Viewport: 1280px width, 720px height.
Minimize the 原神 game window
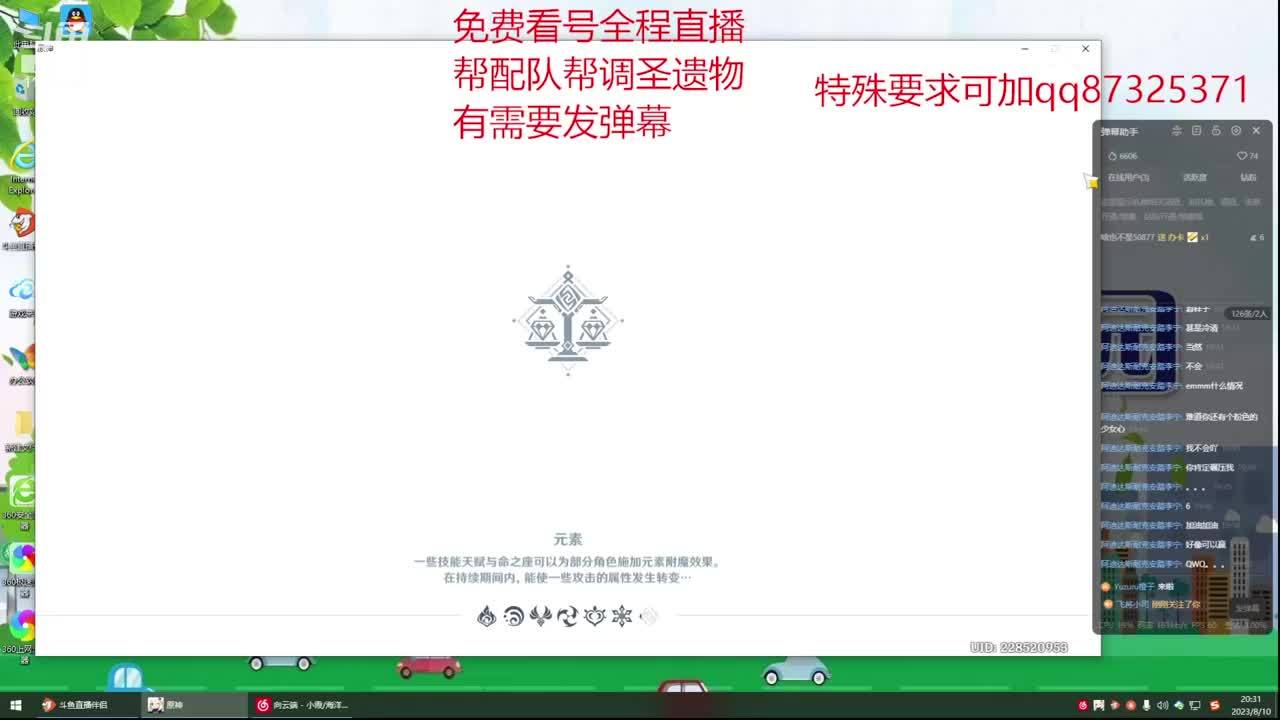pyautogui.click(x=1024, y=49)
